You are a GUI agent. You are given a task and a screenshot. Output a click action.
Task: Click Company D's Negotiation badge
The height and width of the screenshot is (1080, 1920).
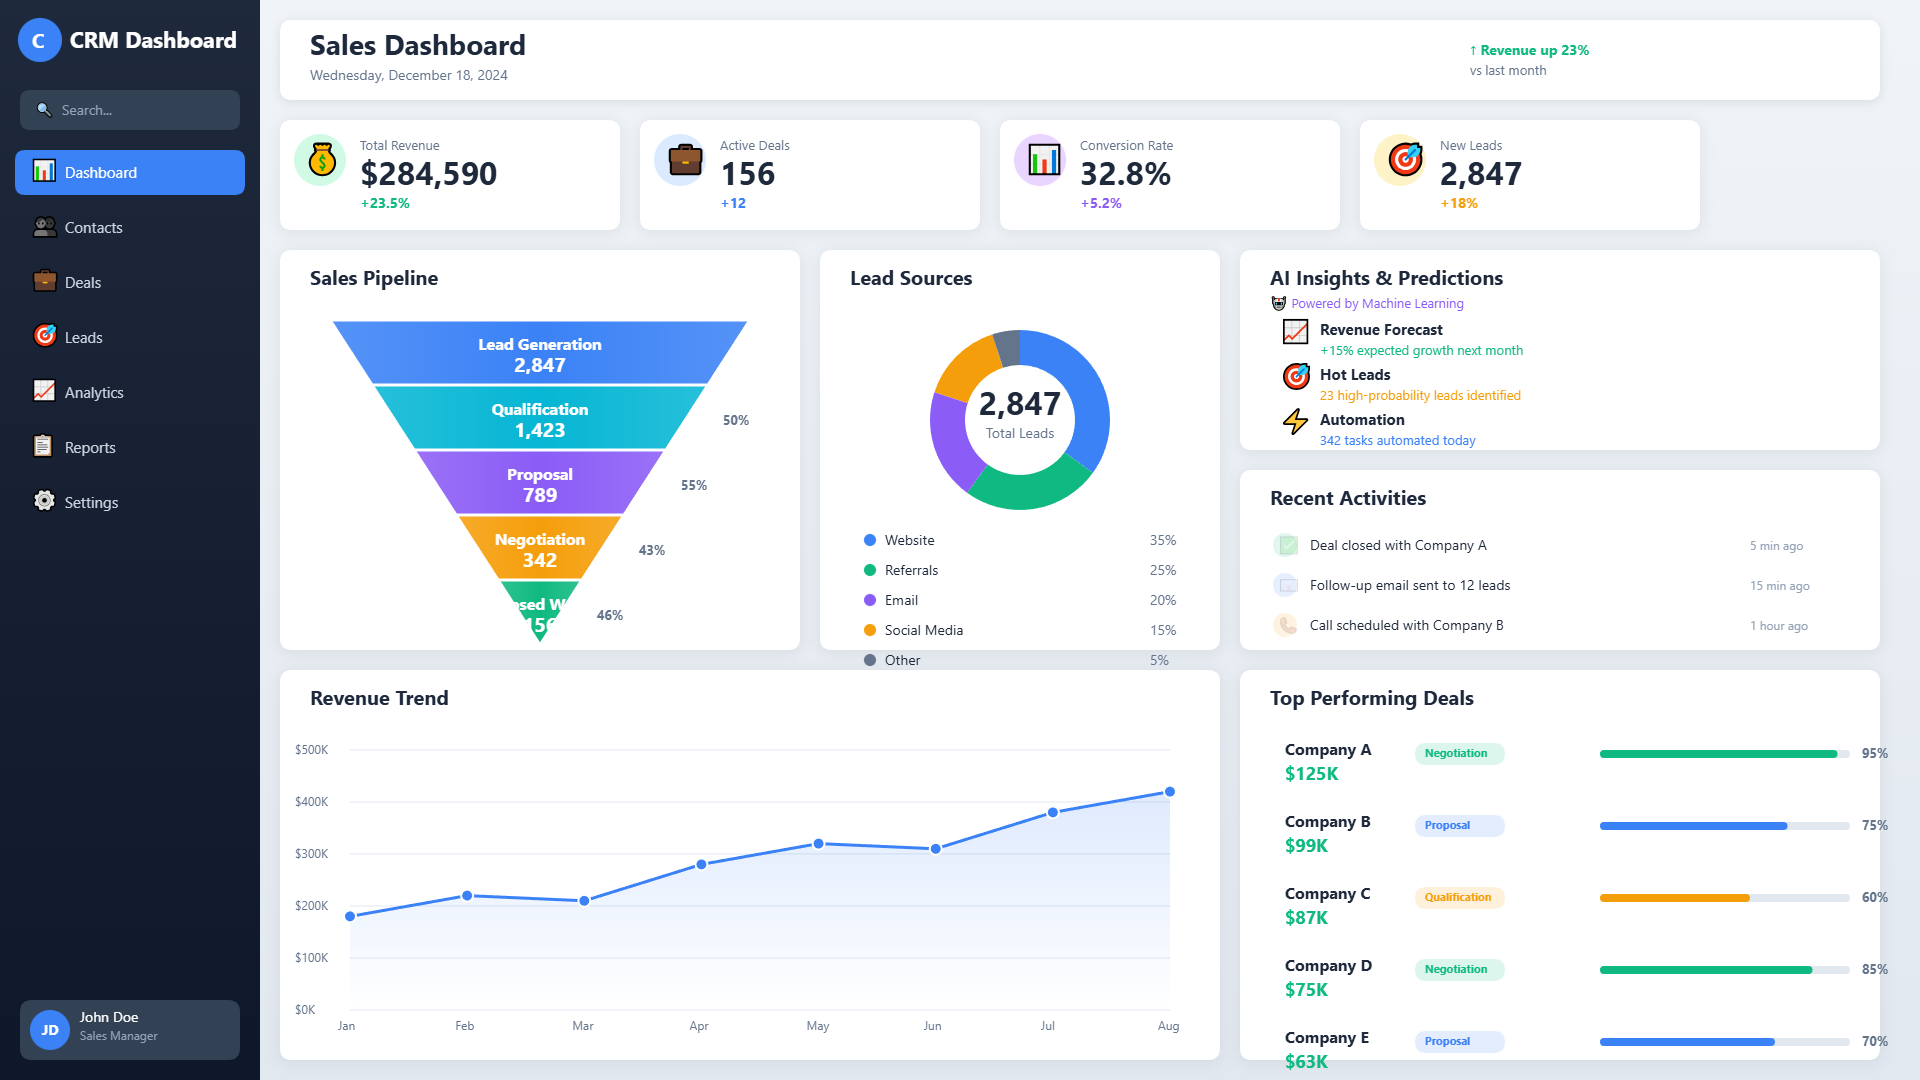coord(1459,970)
